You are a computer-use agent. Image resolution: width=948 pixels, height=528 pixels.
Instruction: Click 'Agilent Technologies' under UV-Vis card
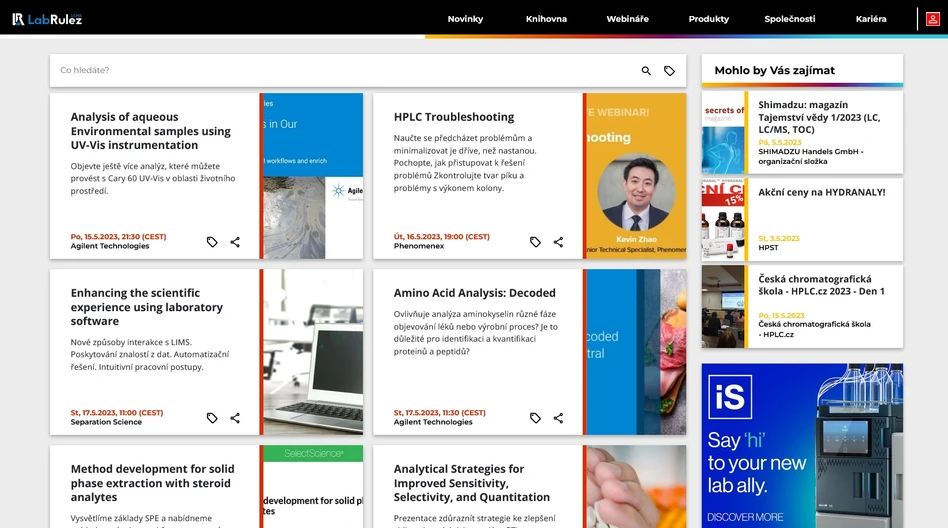(x=109, y=246)
